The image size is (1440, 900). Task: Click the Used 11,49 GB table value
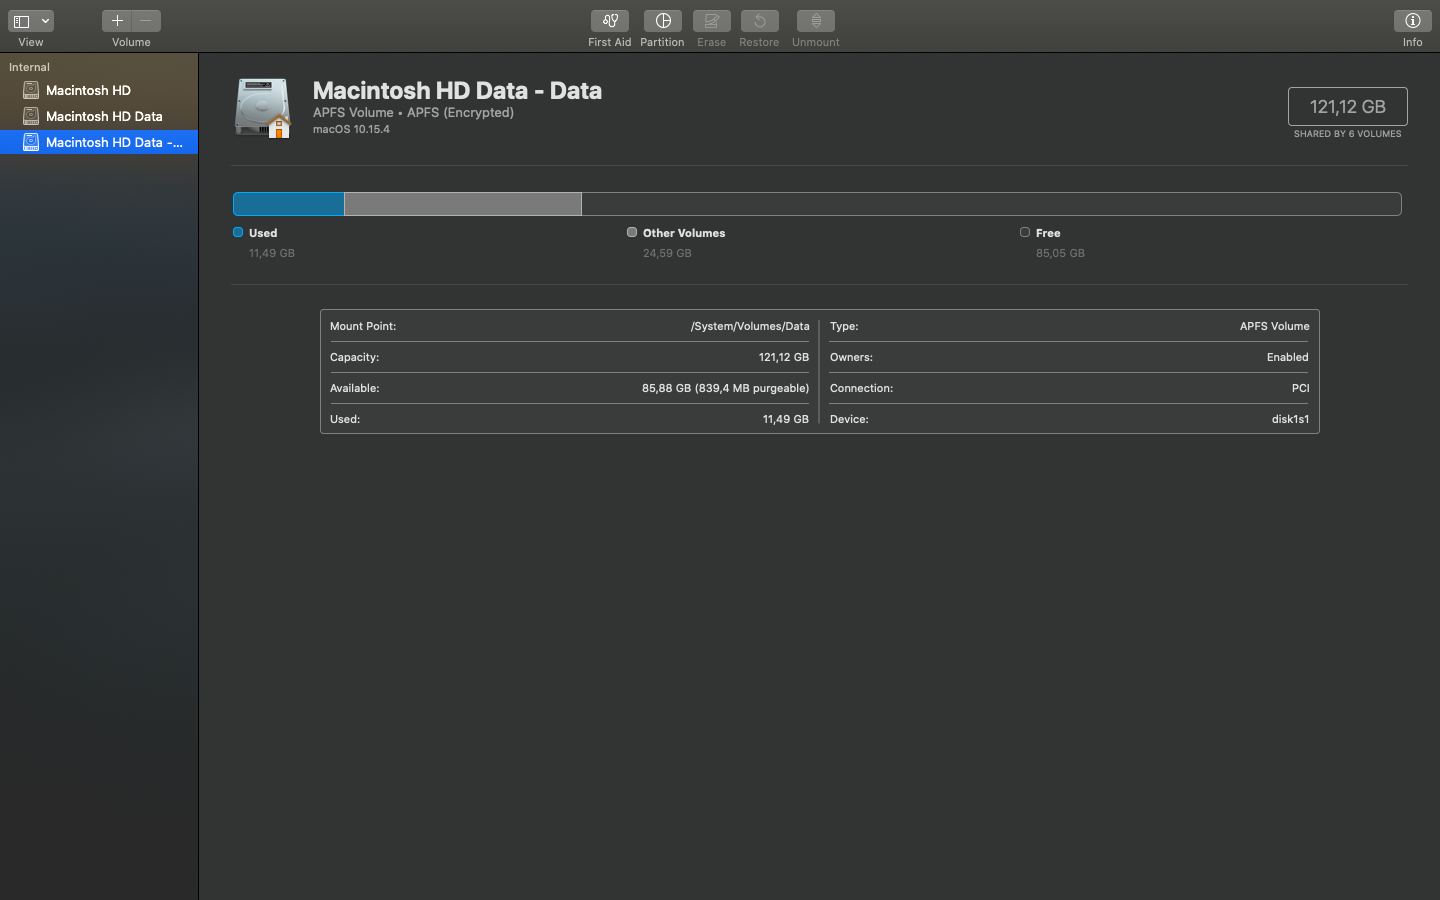click(x=786, y=419)
